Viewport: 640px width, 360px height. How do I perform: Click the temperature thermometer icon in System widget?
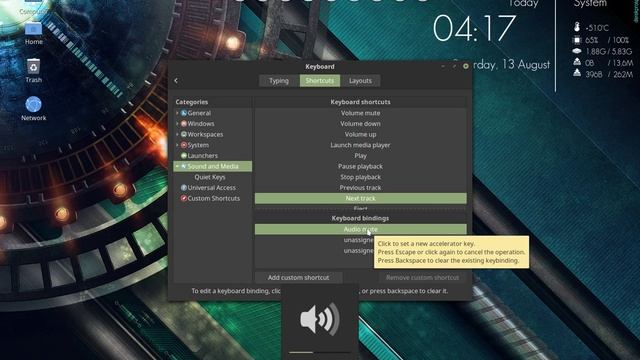[577, 27]
